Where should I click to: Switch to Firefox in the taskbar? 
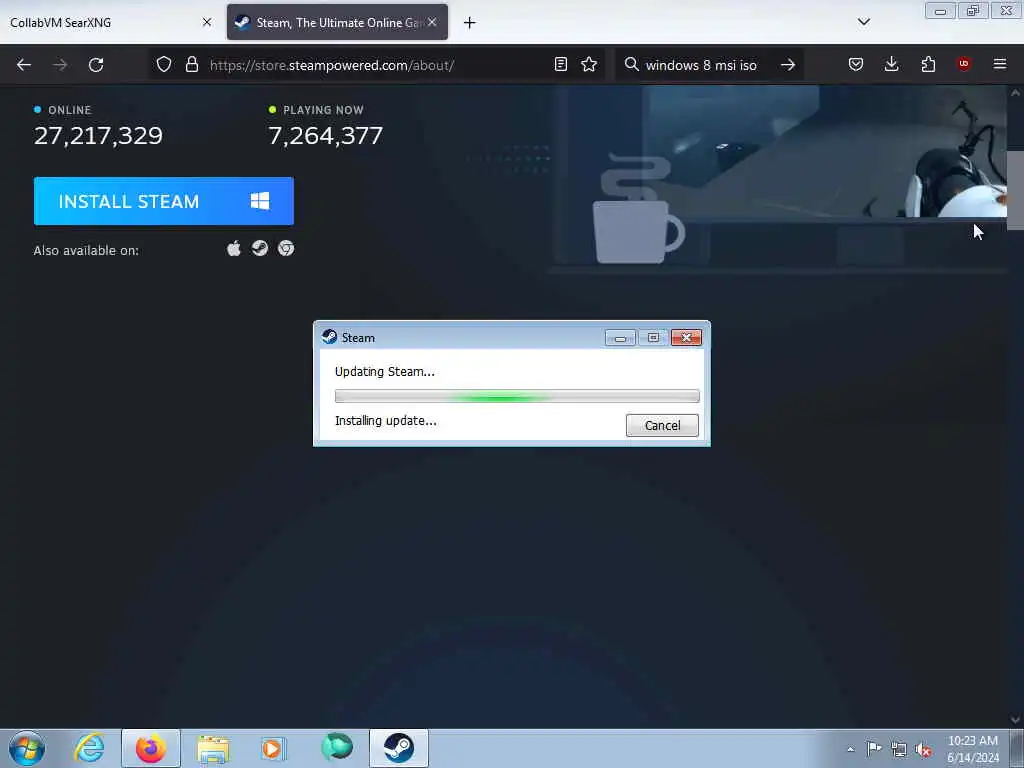pos(151,748)
